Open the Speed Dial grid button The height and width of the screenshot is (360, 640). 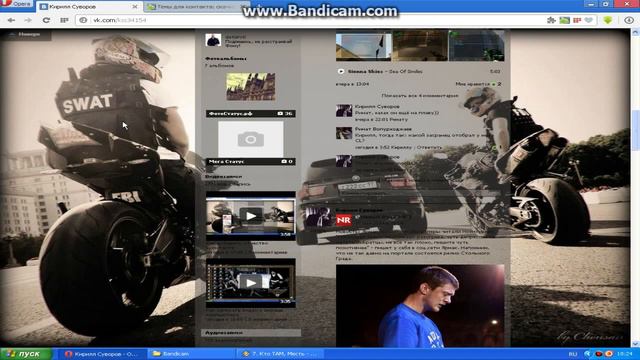64,20
